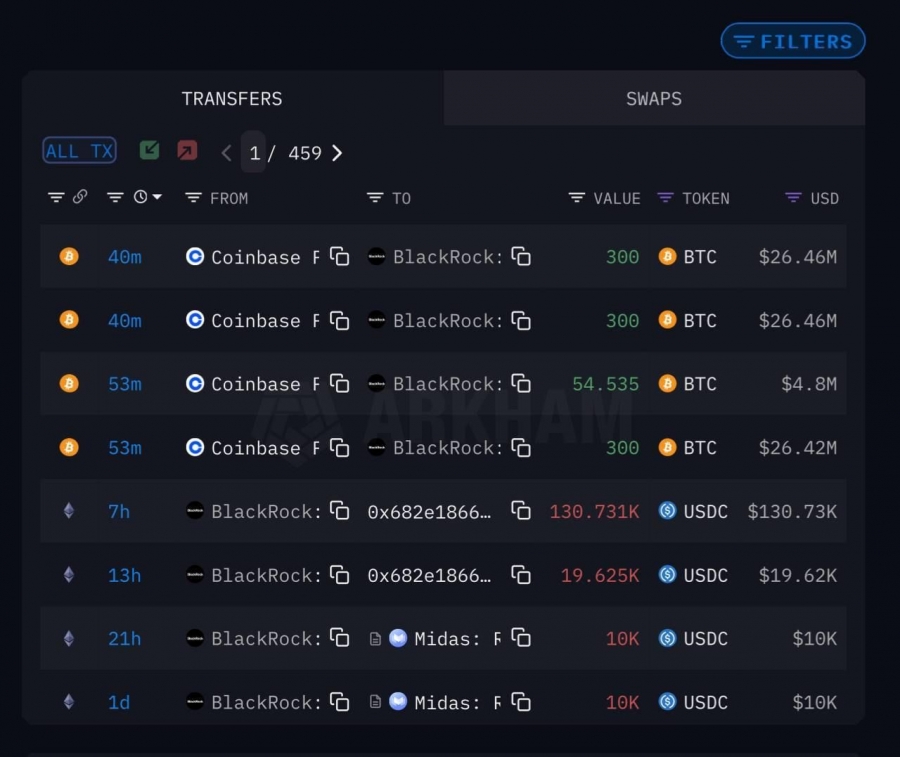Copy BlackRock sender address in 1d row
Image resolution: width=900 pixels, height=757 pixels.
click(339, 701)
